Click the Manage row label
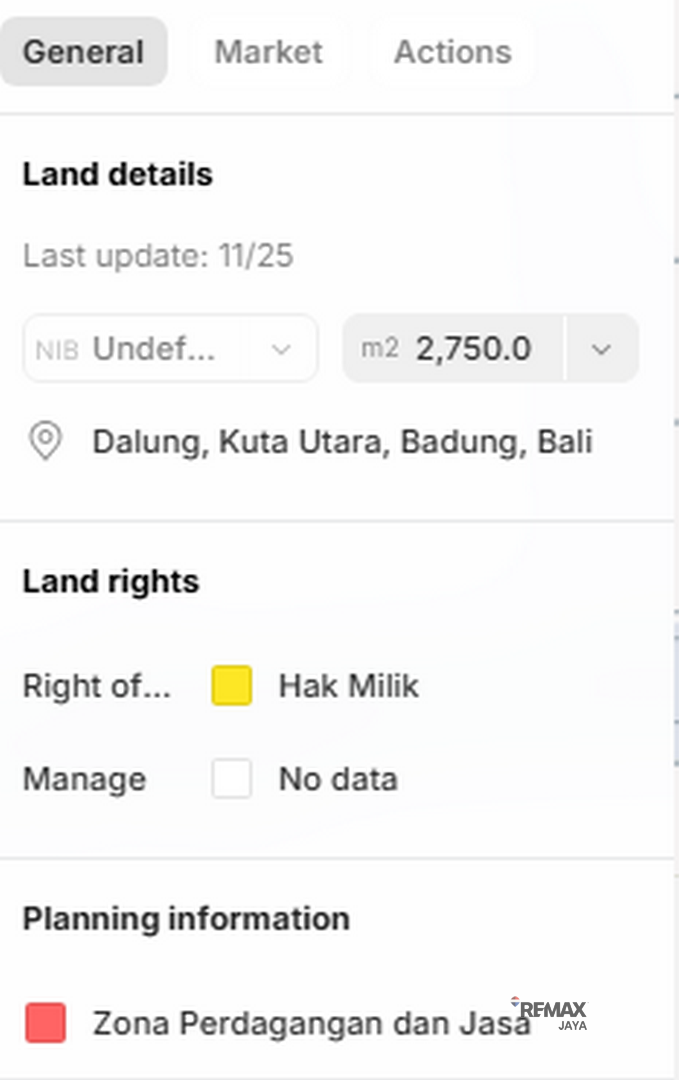Screen dimensions: 679x1080 click(84, 779)
